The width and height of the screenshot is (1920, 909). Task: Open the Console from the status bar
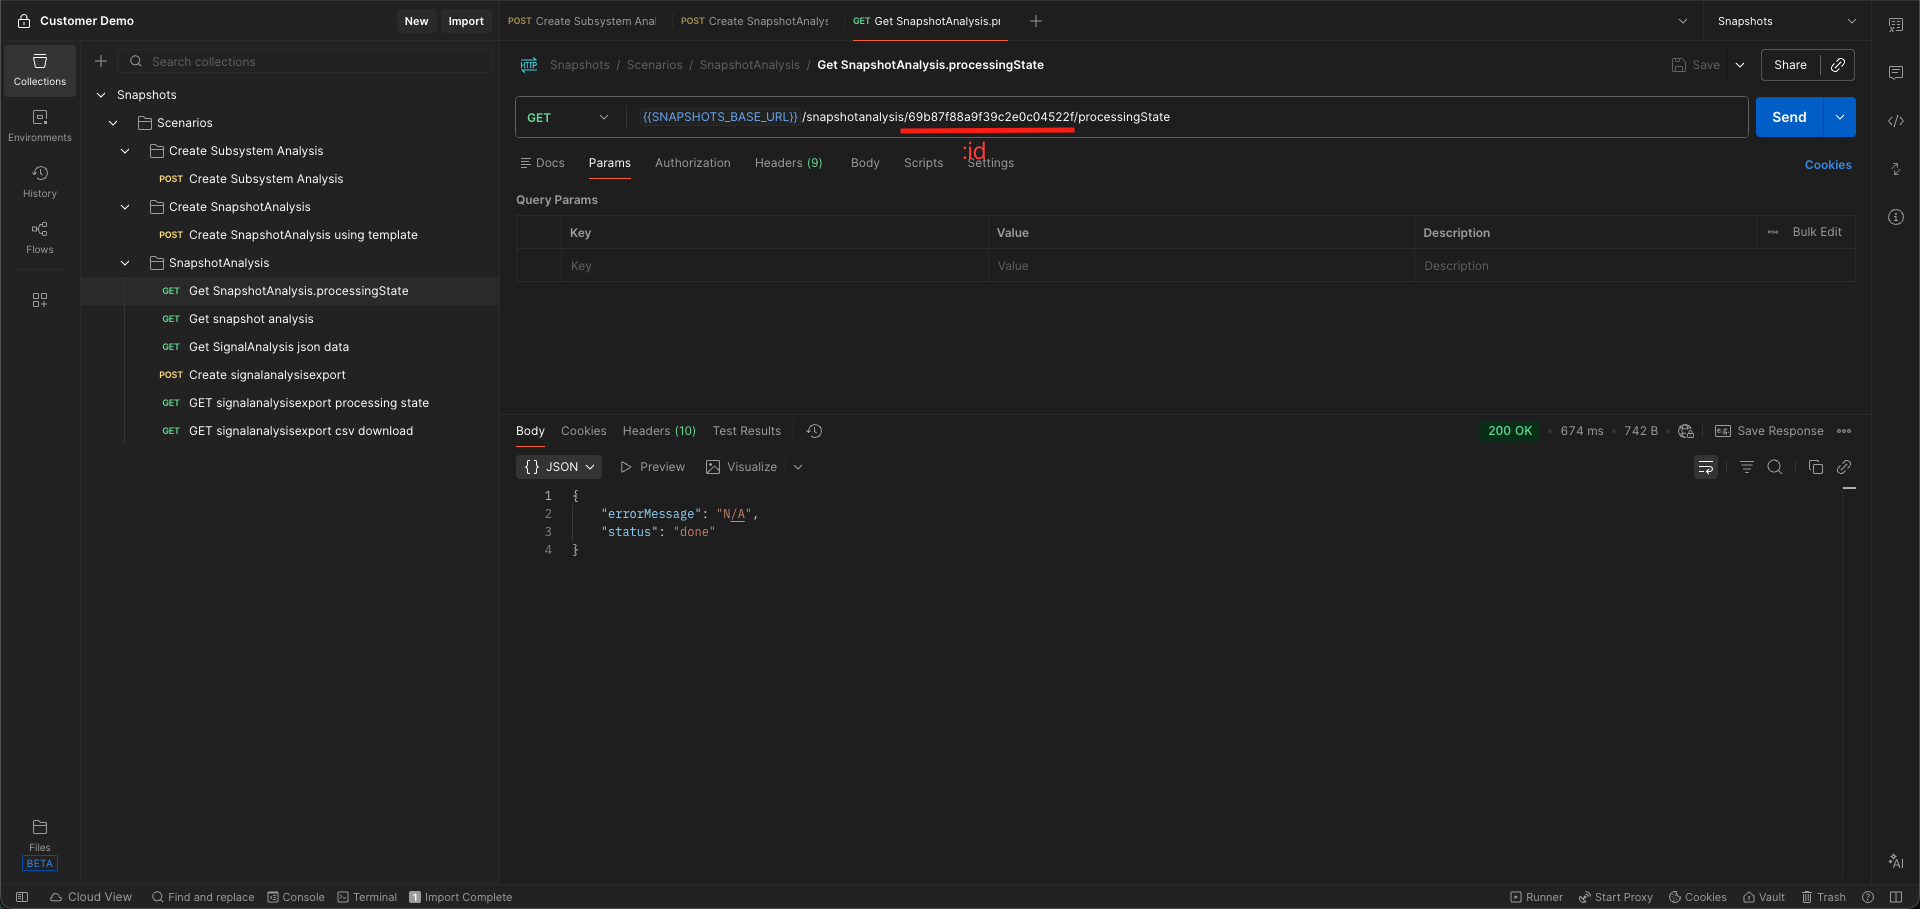pos(296,897)
